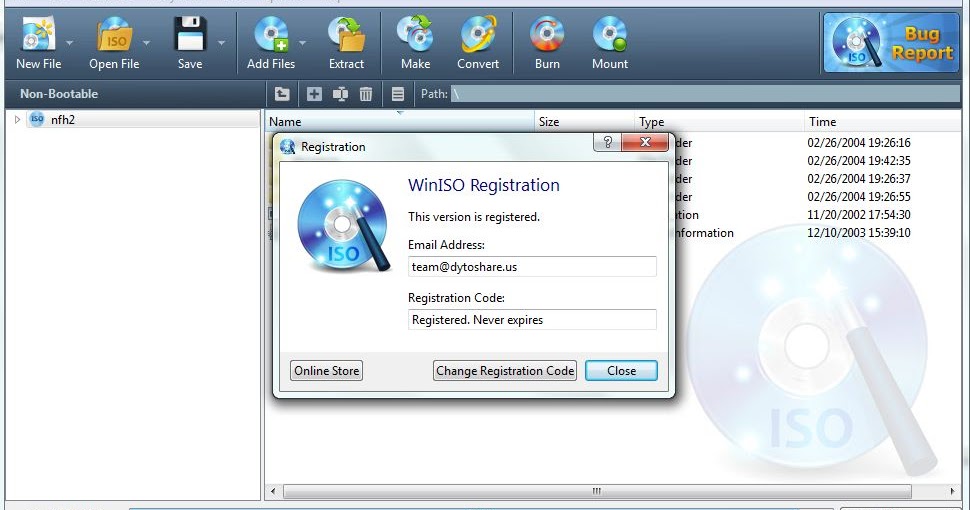Click the horizontal scrollbar right arrow

[953, 491]
